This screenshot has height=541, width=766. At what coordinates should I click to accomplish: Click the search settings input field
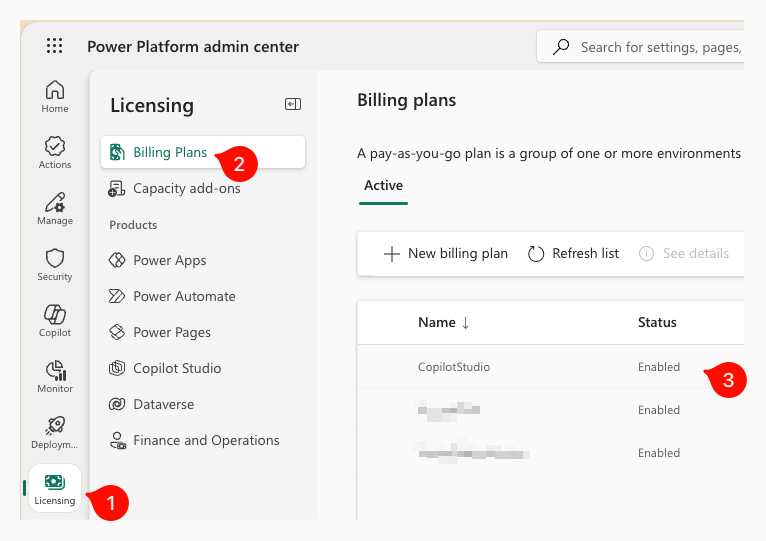(655, 46)
